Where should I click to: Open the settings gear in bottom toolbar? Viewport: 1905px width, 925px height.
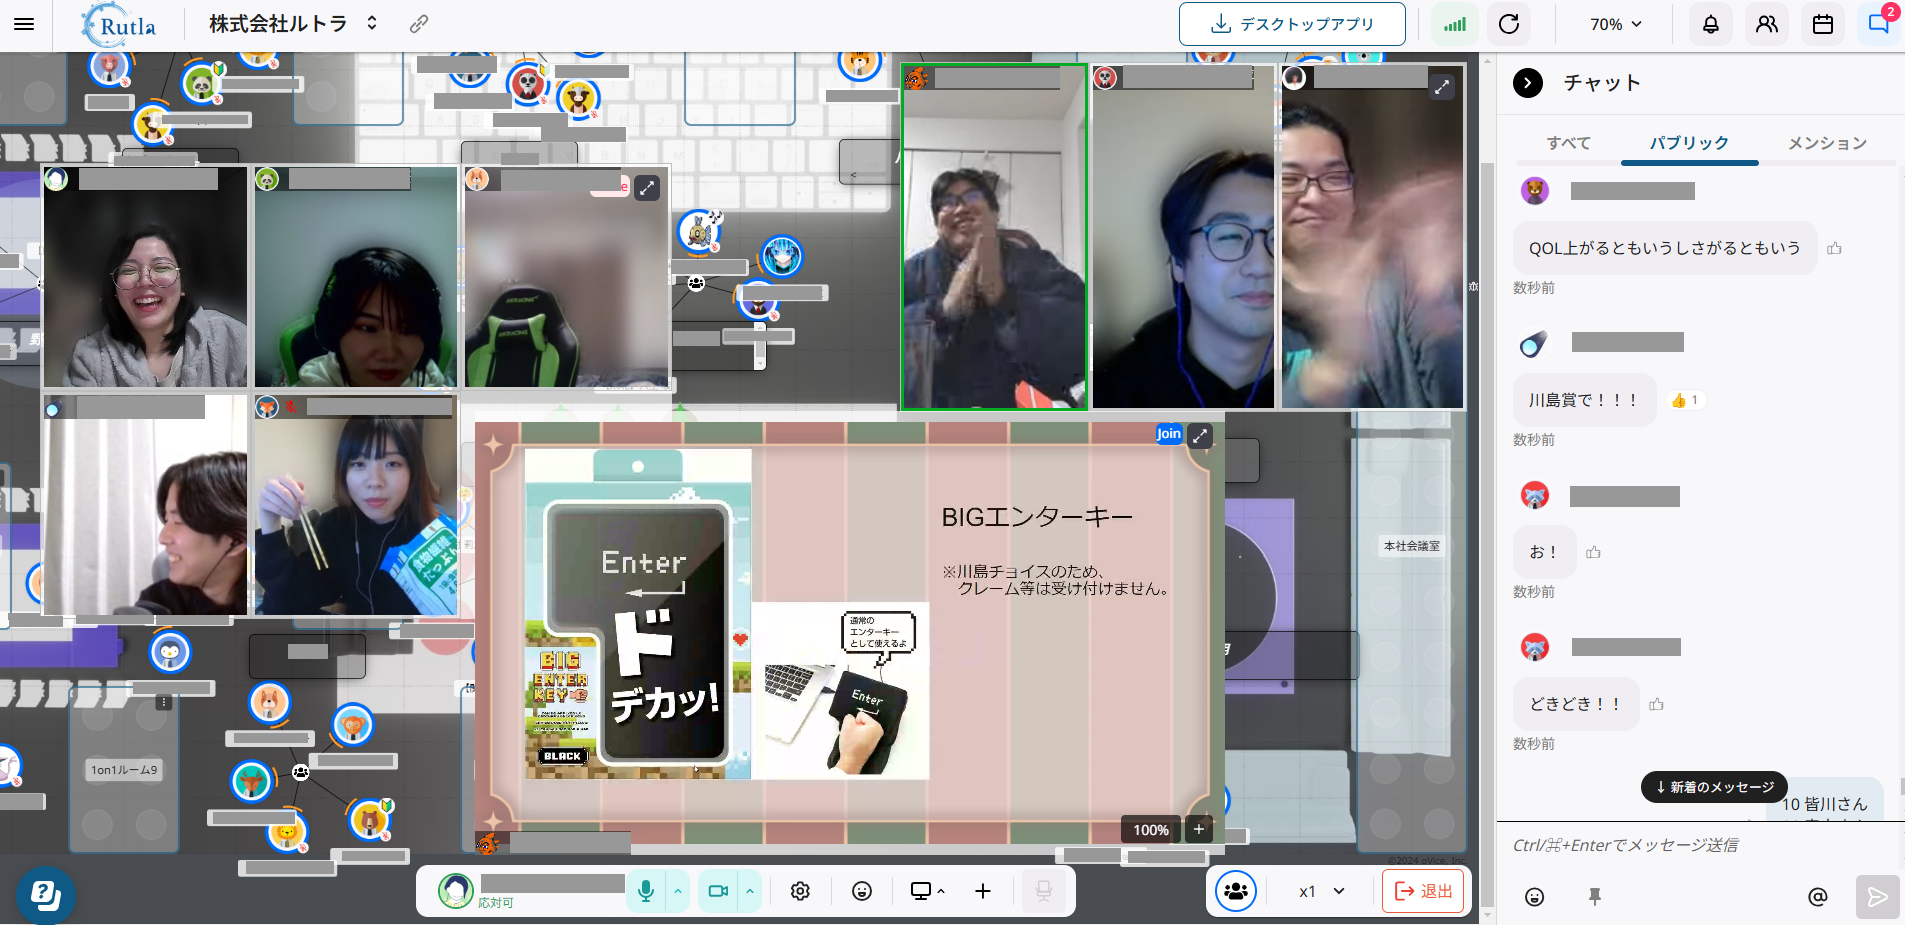800,891
